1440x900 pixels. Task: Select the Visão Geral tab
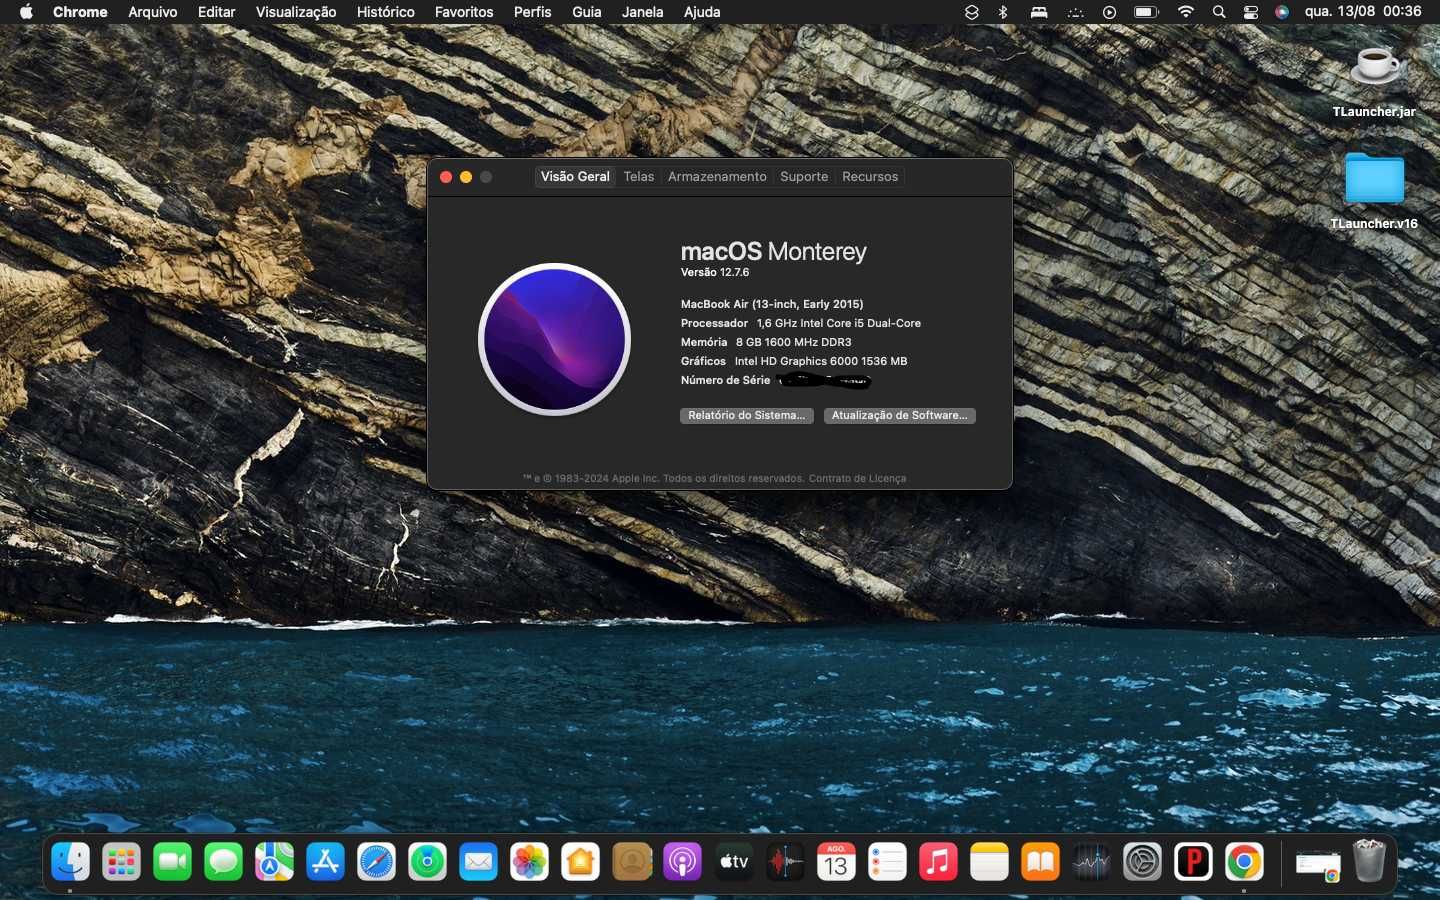(575, 177)
